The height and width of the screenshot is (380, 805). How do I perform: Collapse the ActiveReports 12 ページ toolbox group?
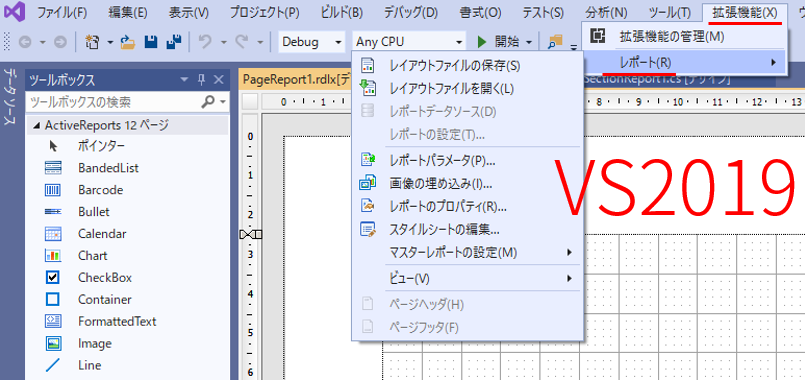pos(36,125)
